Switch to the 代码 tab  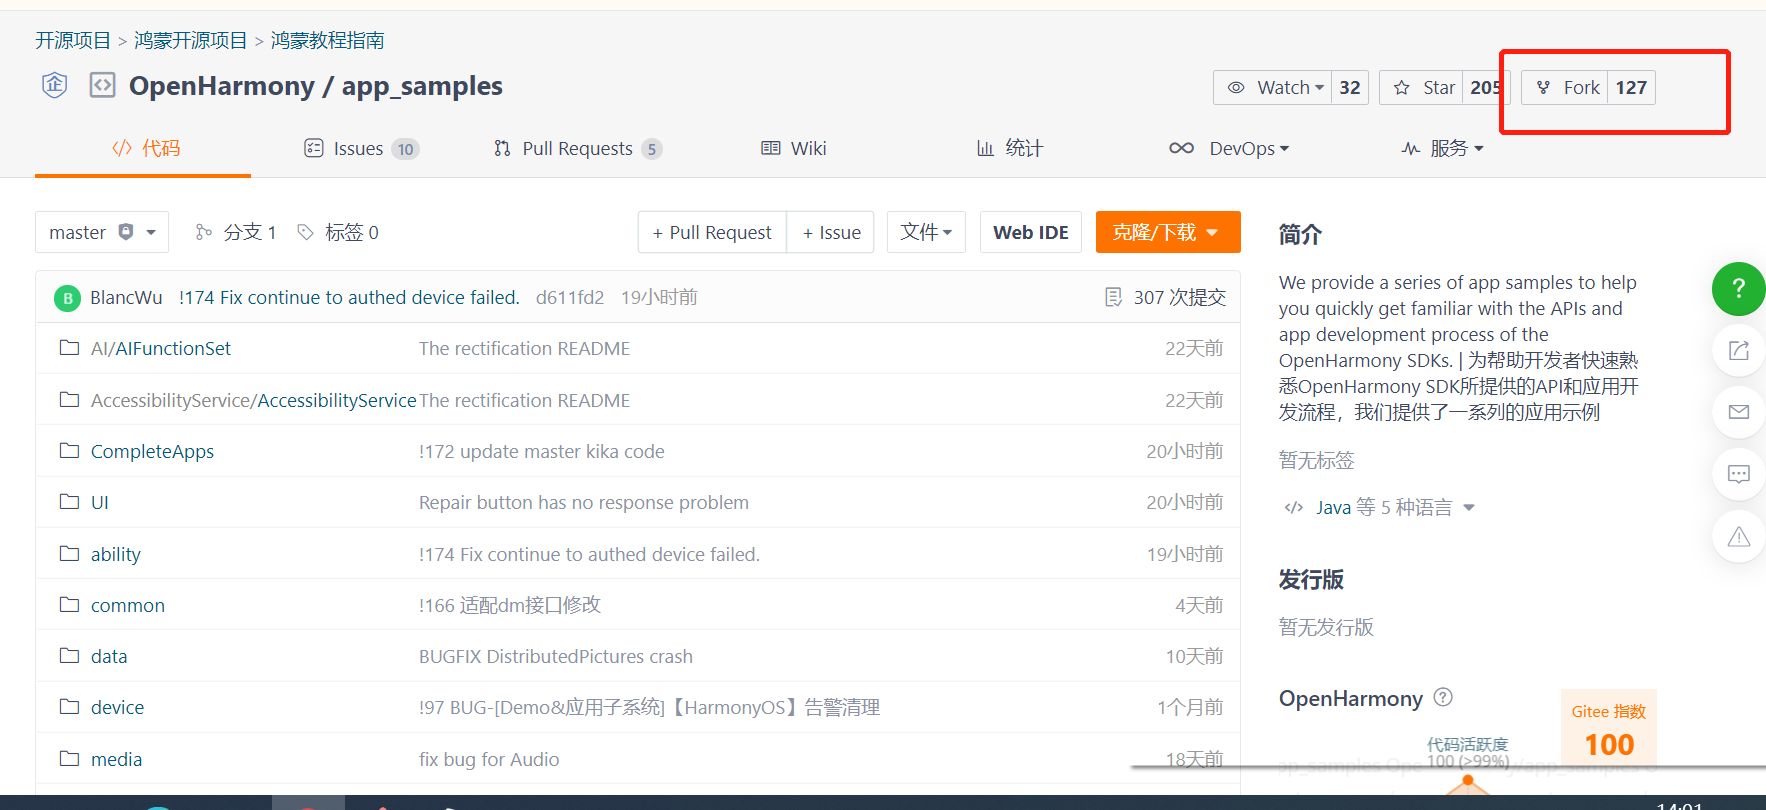click(143, 148)
